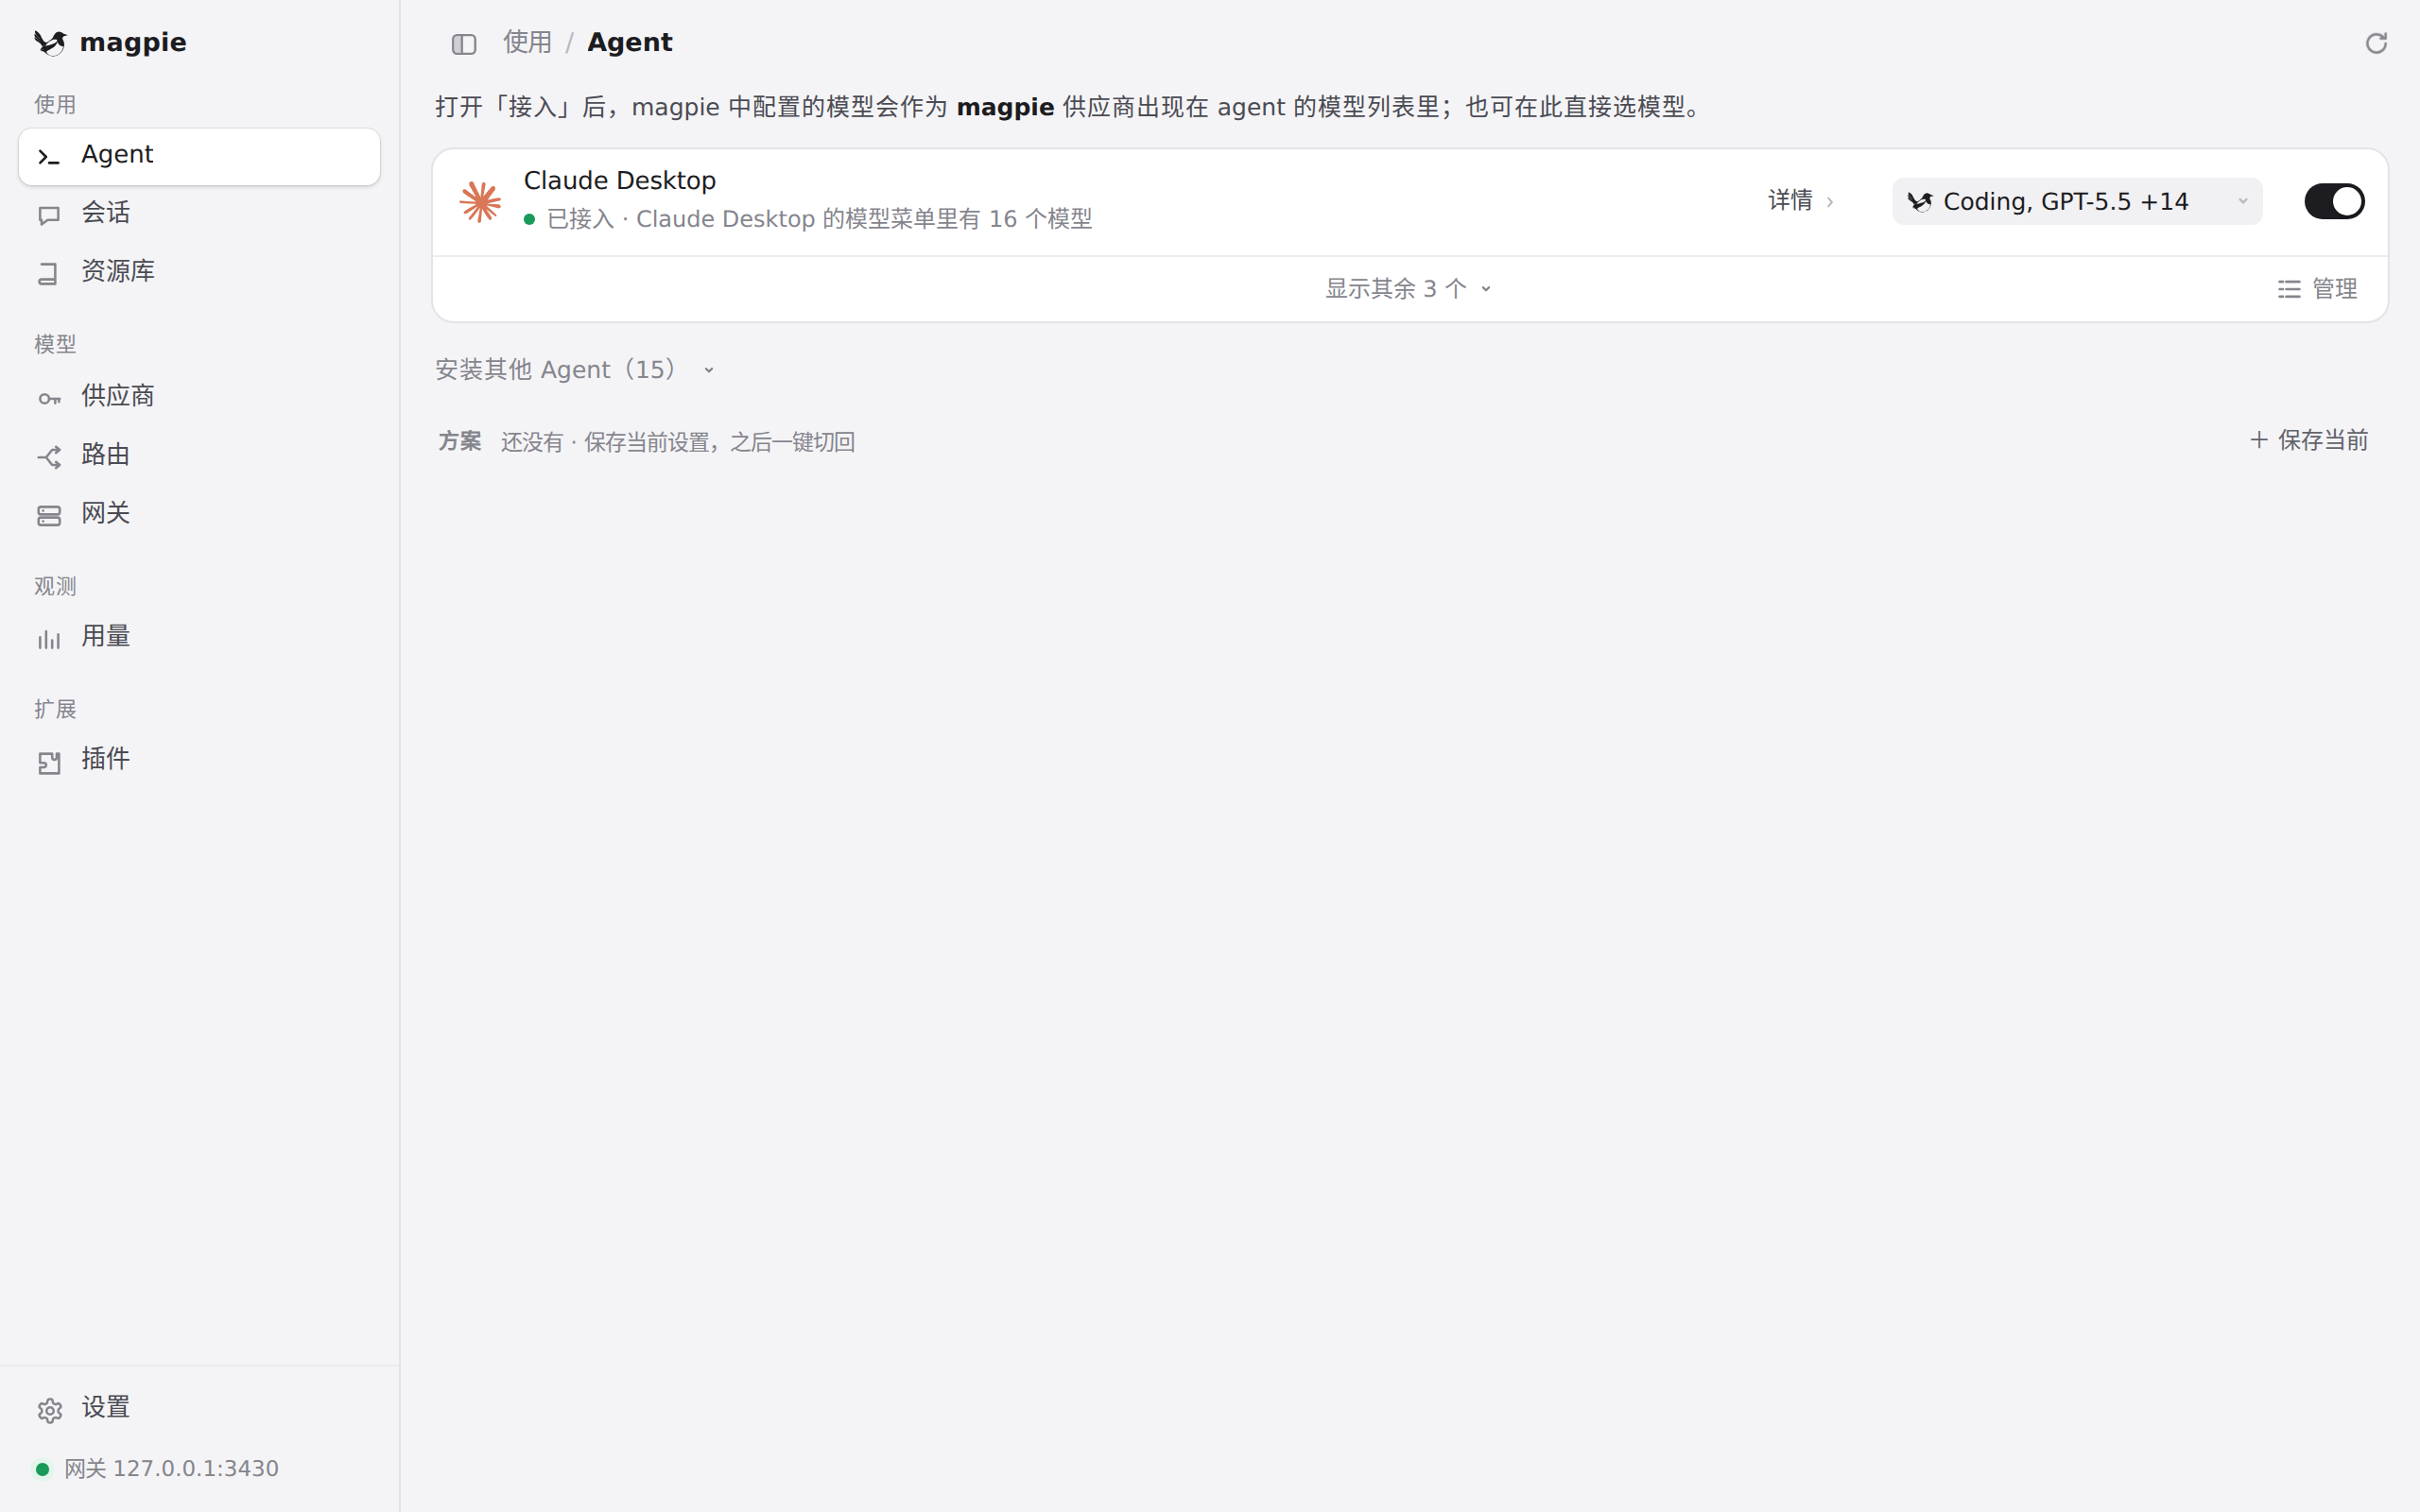Viewport: 2420px width, 1512px height.
Task: Go to 资源库 in sidebar
Action: pos(199,272)
